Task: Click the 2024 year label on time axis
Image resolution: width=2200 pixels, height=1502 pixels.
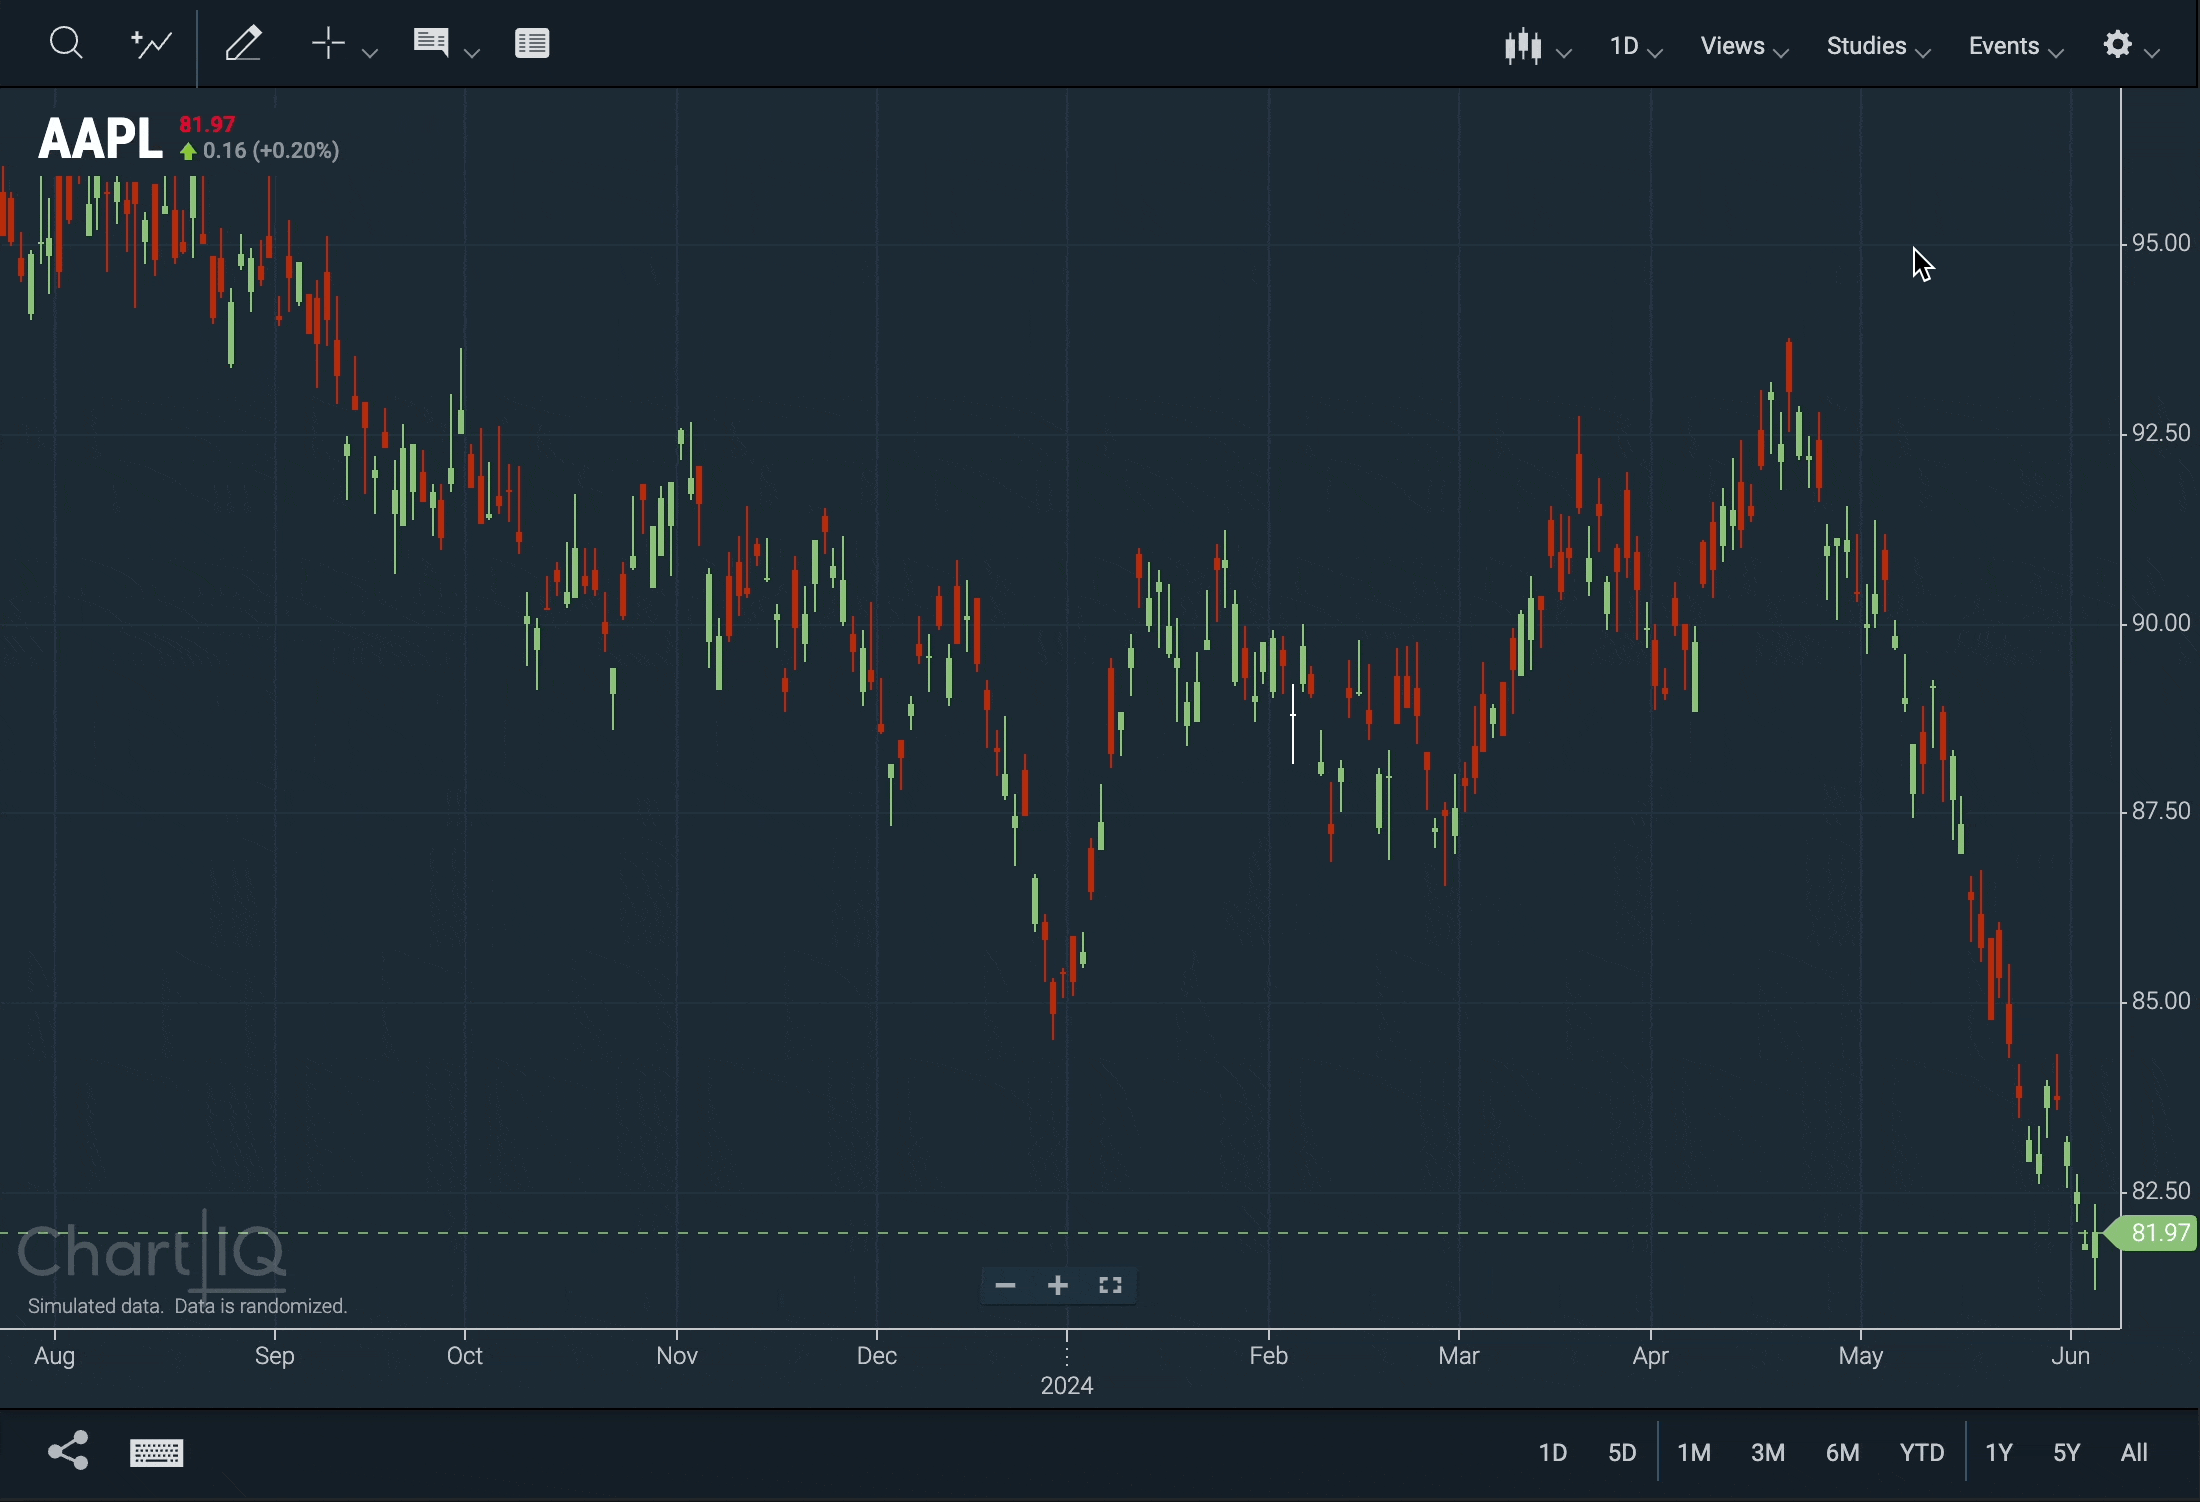Action: pos(1068,1386)
